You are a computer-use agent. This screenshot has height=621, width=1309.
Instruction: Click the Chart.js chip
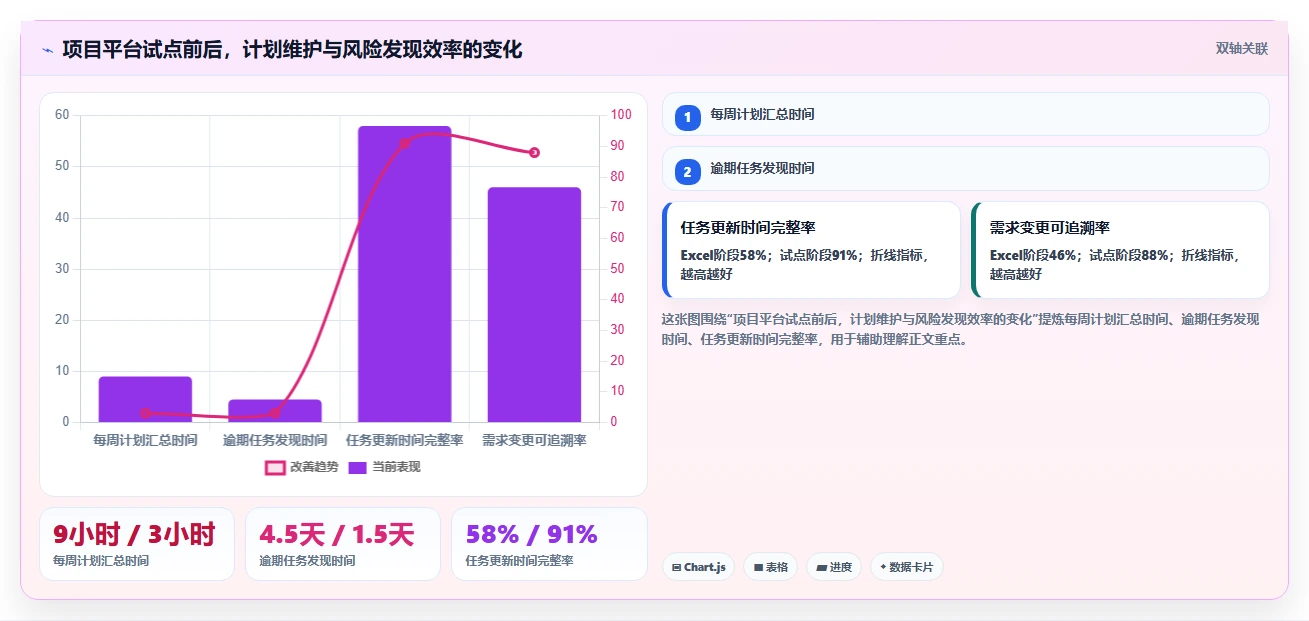tap(698, 567)
